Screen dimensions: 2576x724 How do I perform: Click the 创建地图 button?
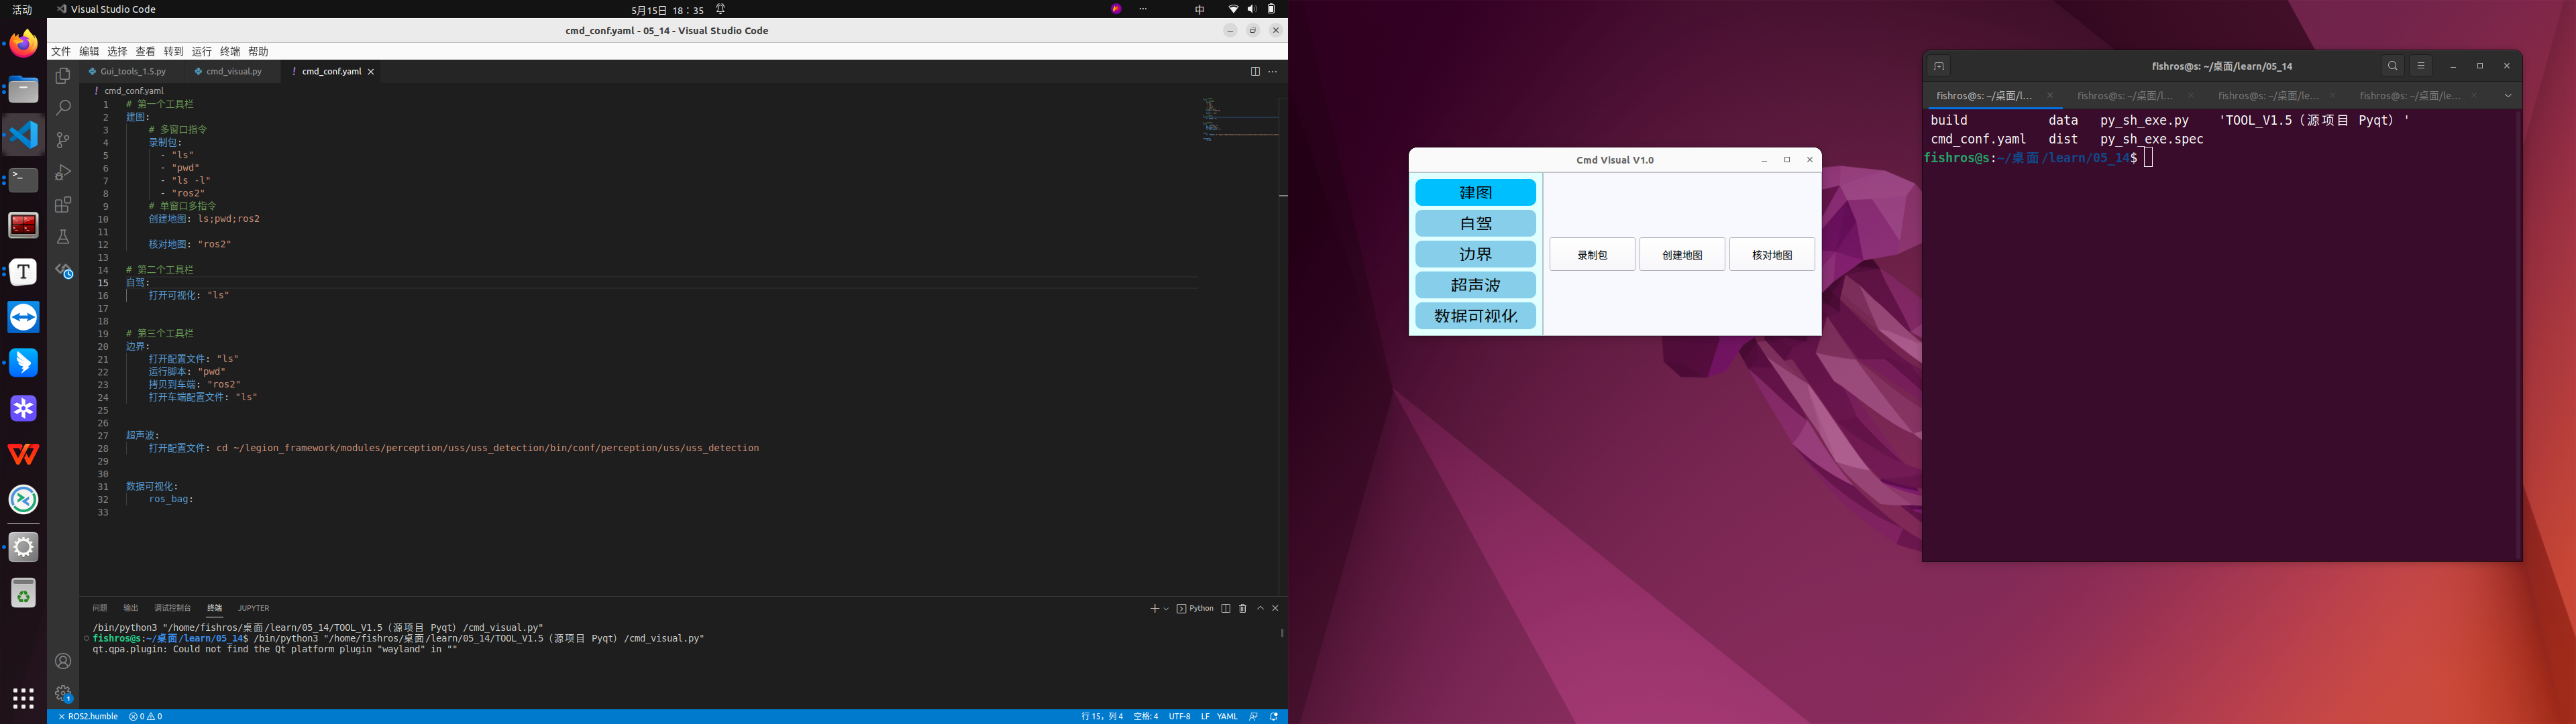[x=1682, y=255]
